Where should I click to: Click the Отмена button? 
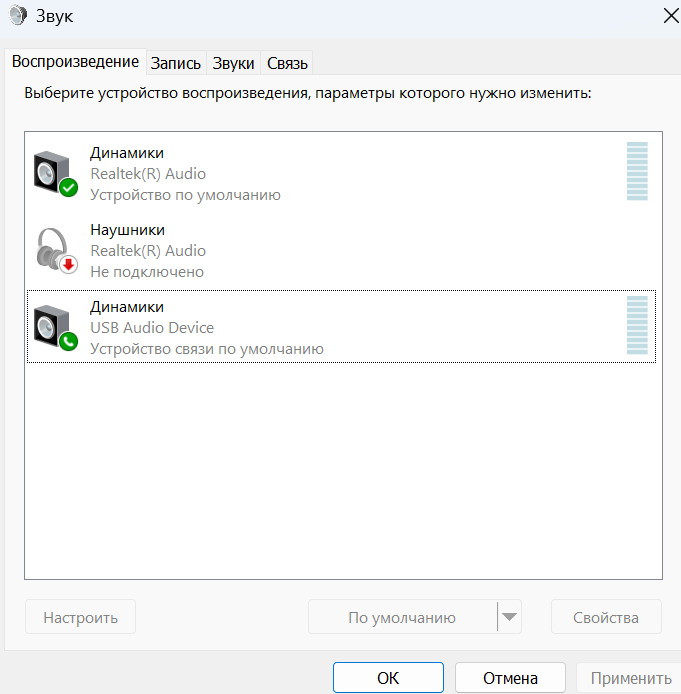(x=510, y=678)
